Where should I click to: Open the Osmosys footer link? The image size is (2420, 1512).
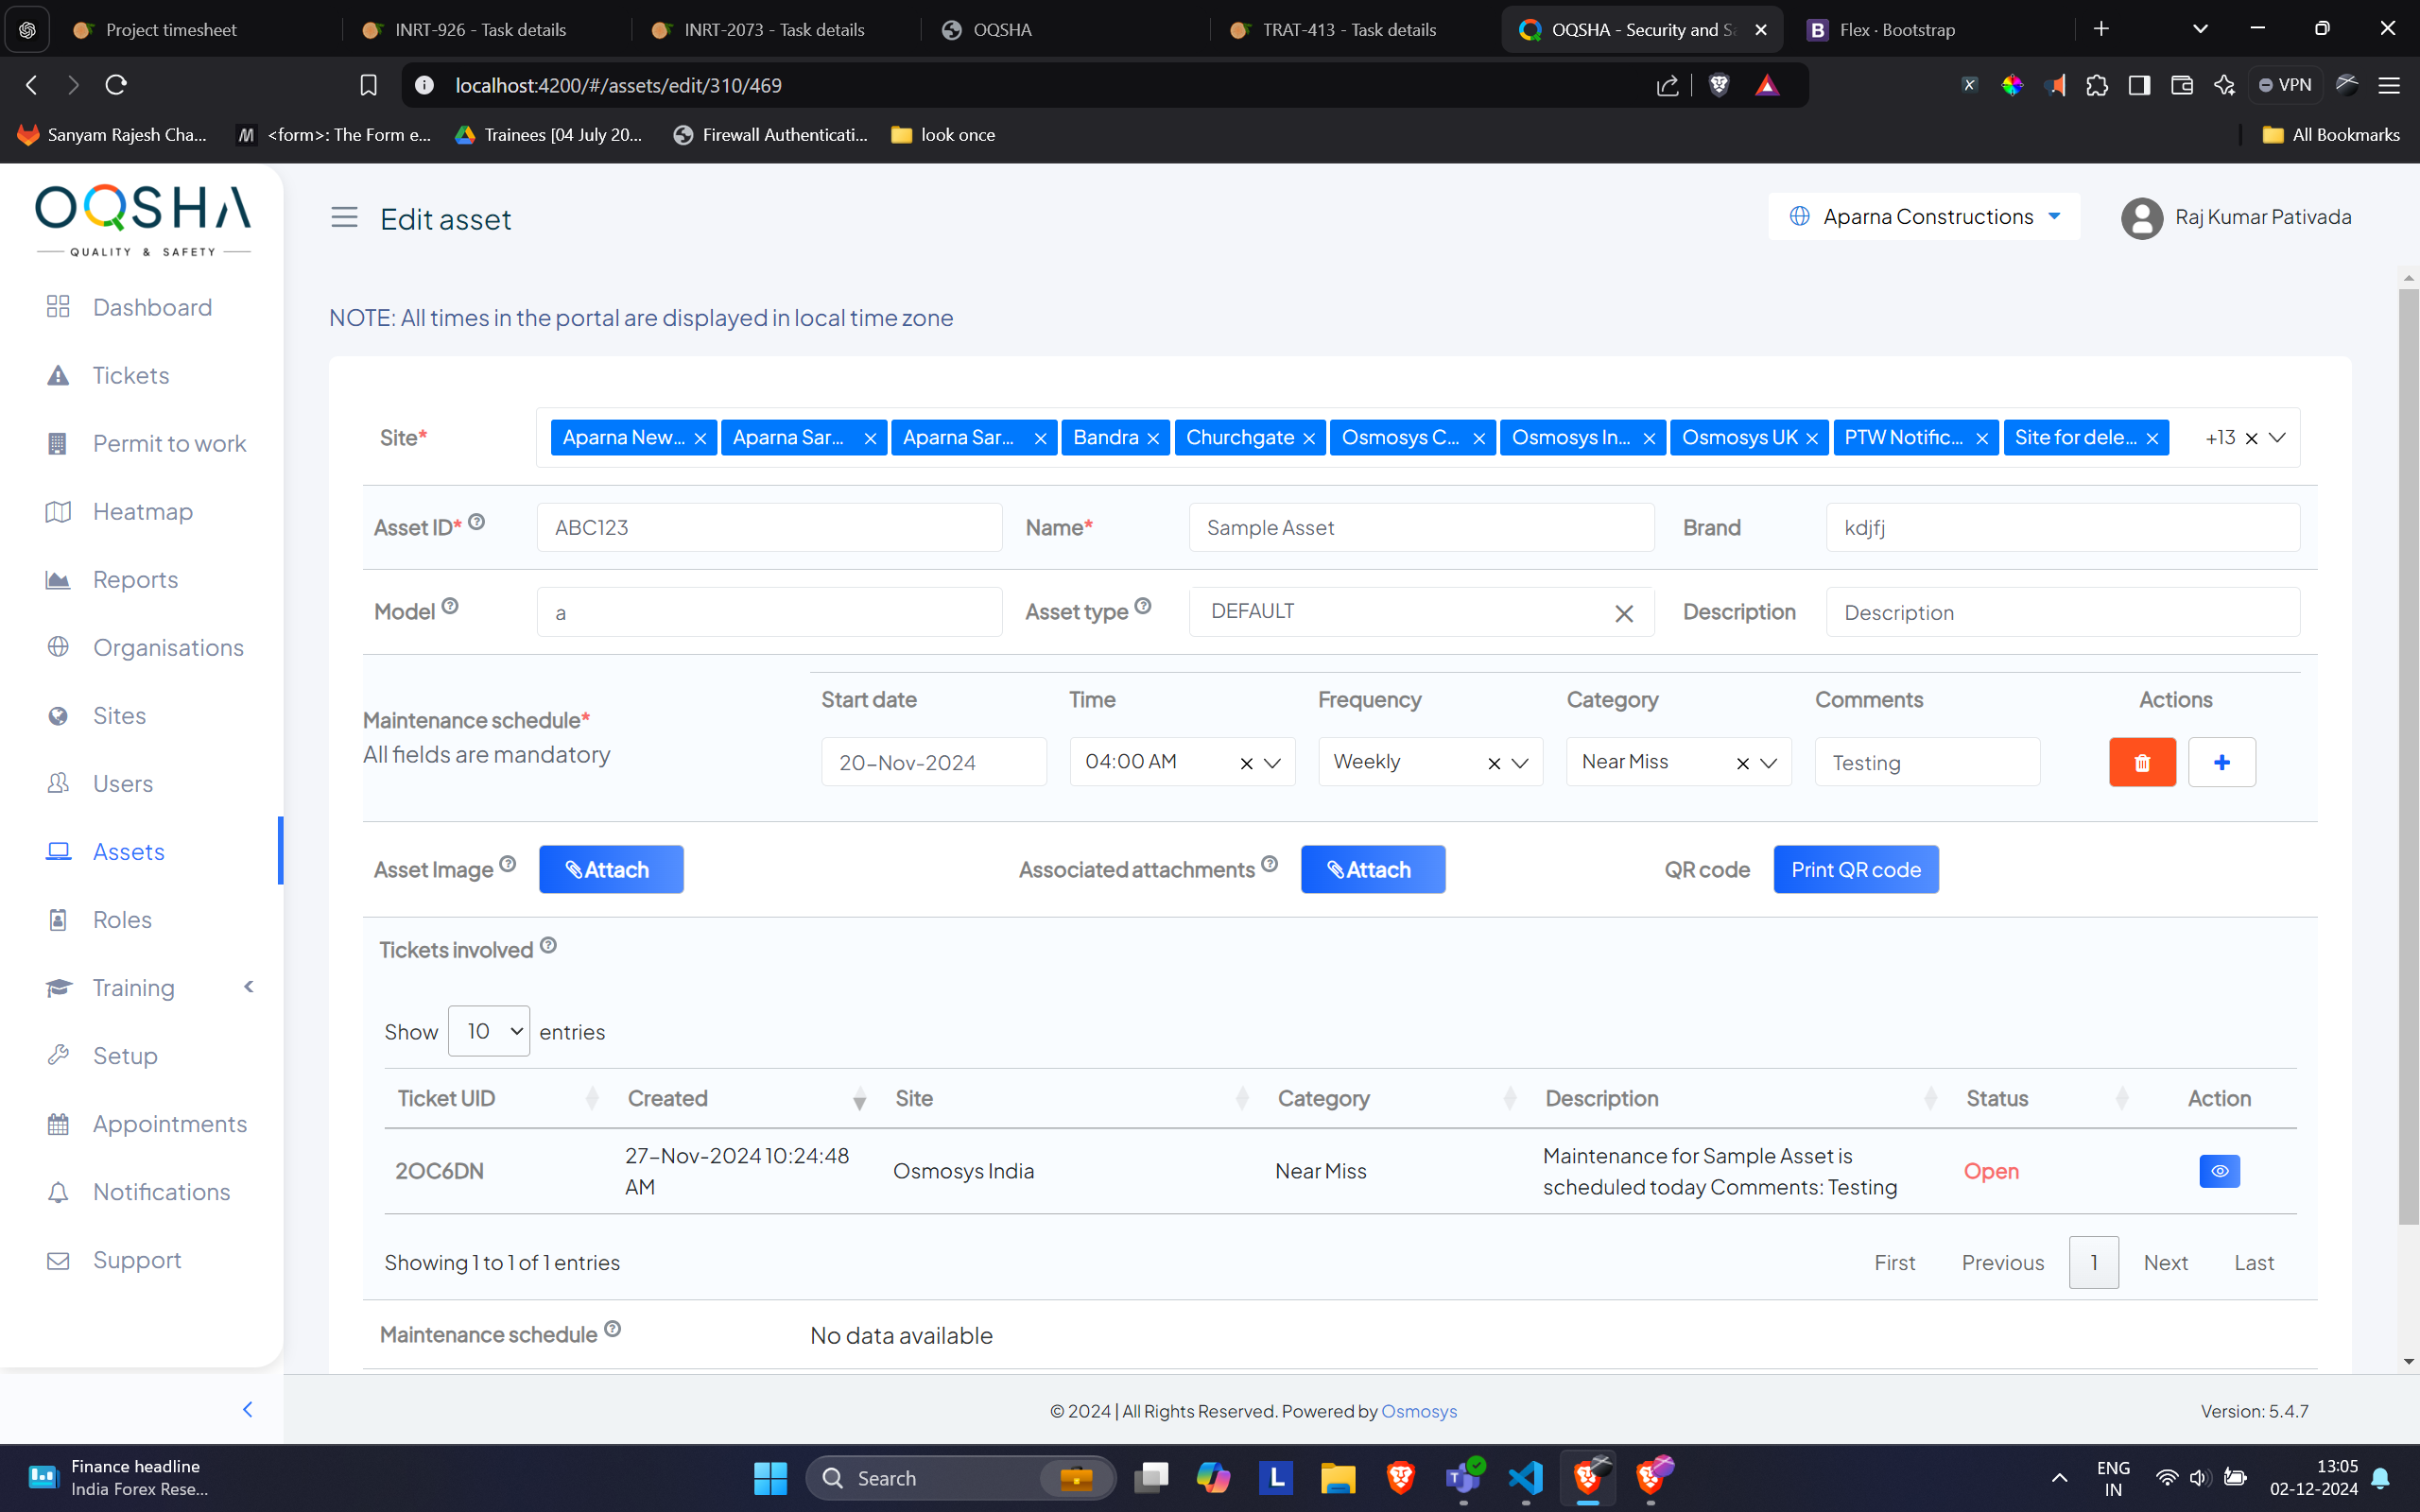[x=1418, y=1411]
